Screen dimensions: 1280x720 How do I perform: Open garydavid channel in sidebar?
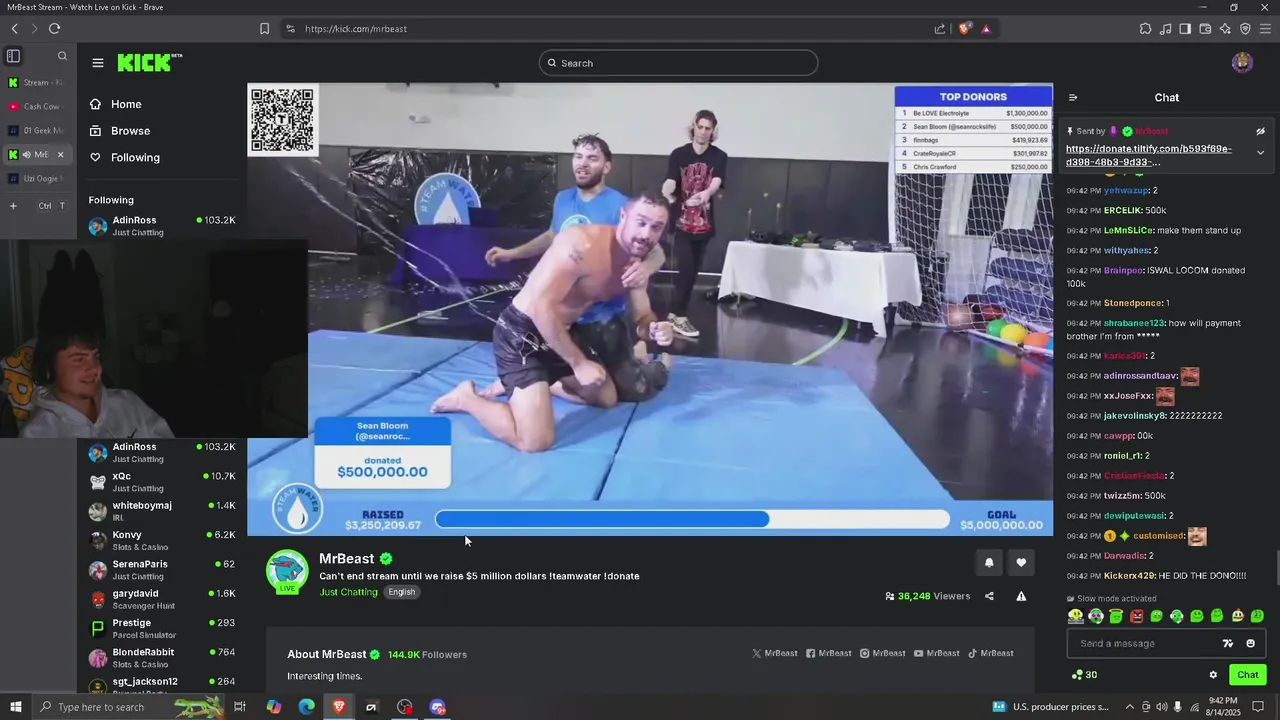[162, 599]
